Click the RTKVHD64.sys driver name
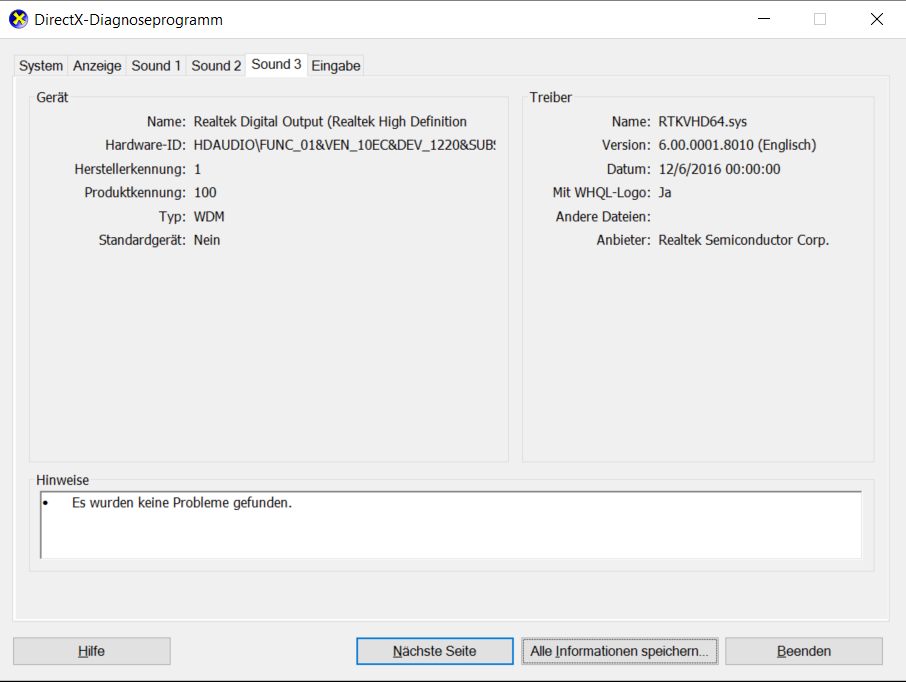Screen dimensions: 906x682 click(x=702, y=122)
